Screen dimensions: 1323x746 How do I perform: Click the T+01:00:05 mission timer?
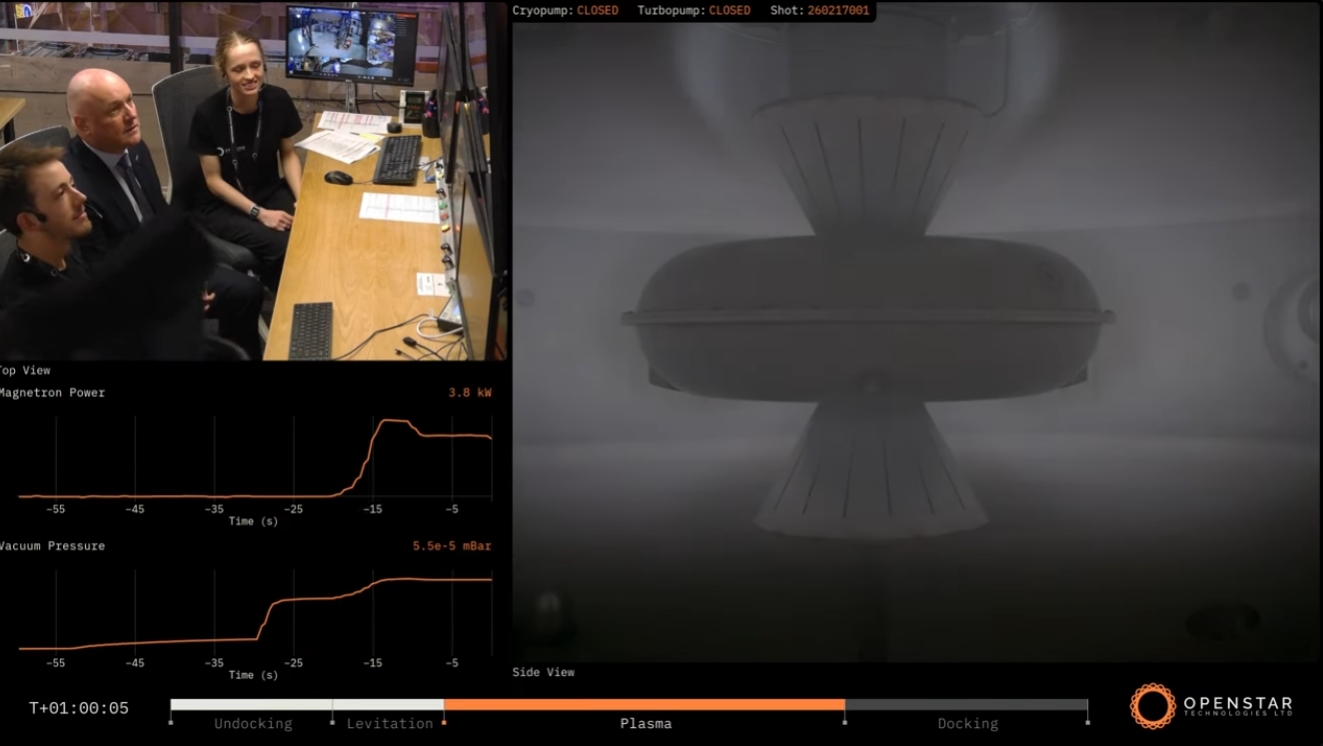point(79,708)
